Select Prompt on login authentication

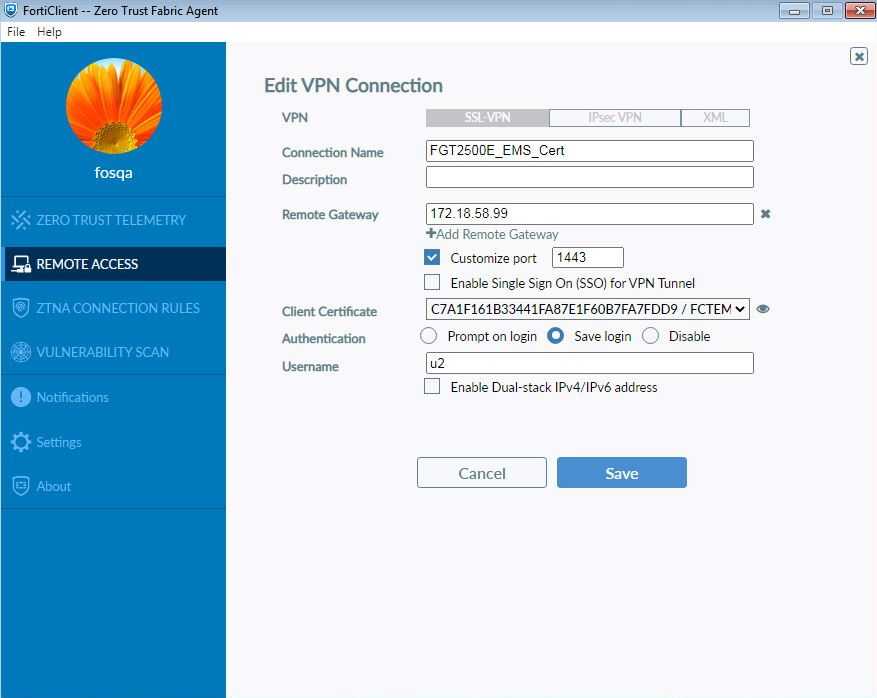click(x=428, y=336)
